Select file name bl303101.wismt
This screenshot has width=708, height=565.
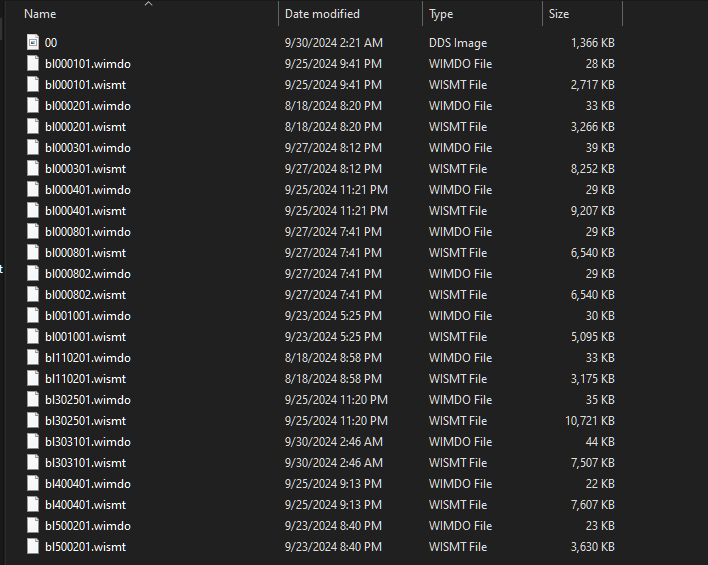(85, 463)
